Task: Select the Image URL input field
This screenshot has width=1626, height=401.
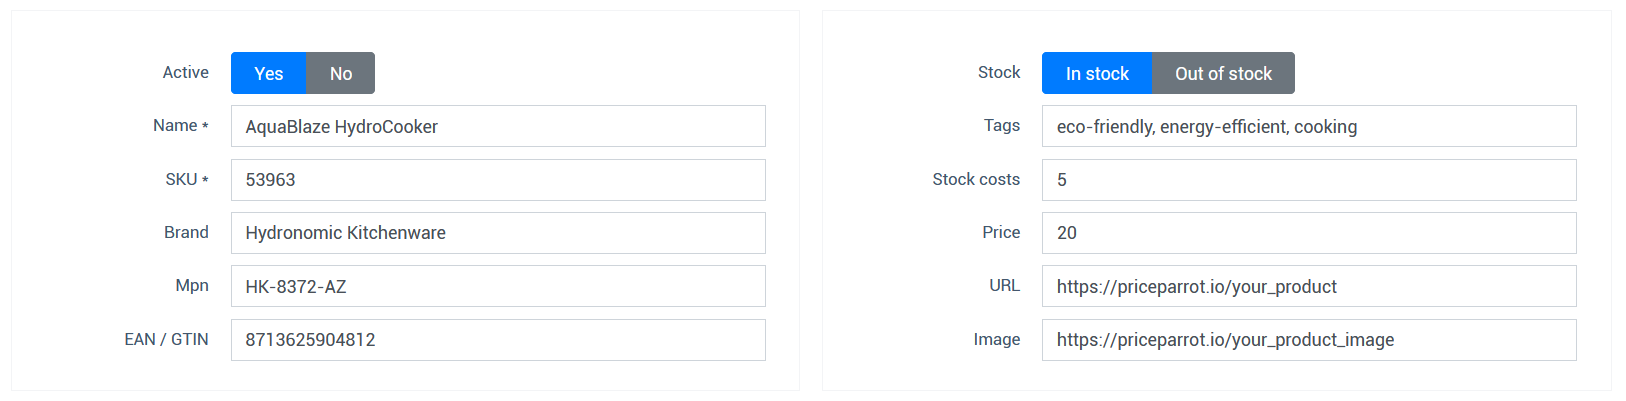Action: 1308,340
